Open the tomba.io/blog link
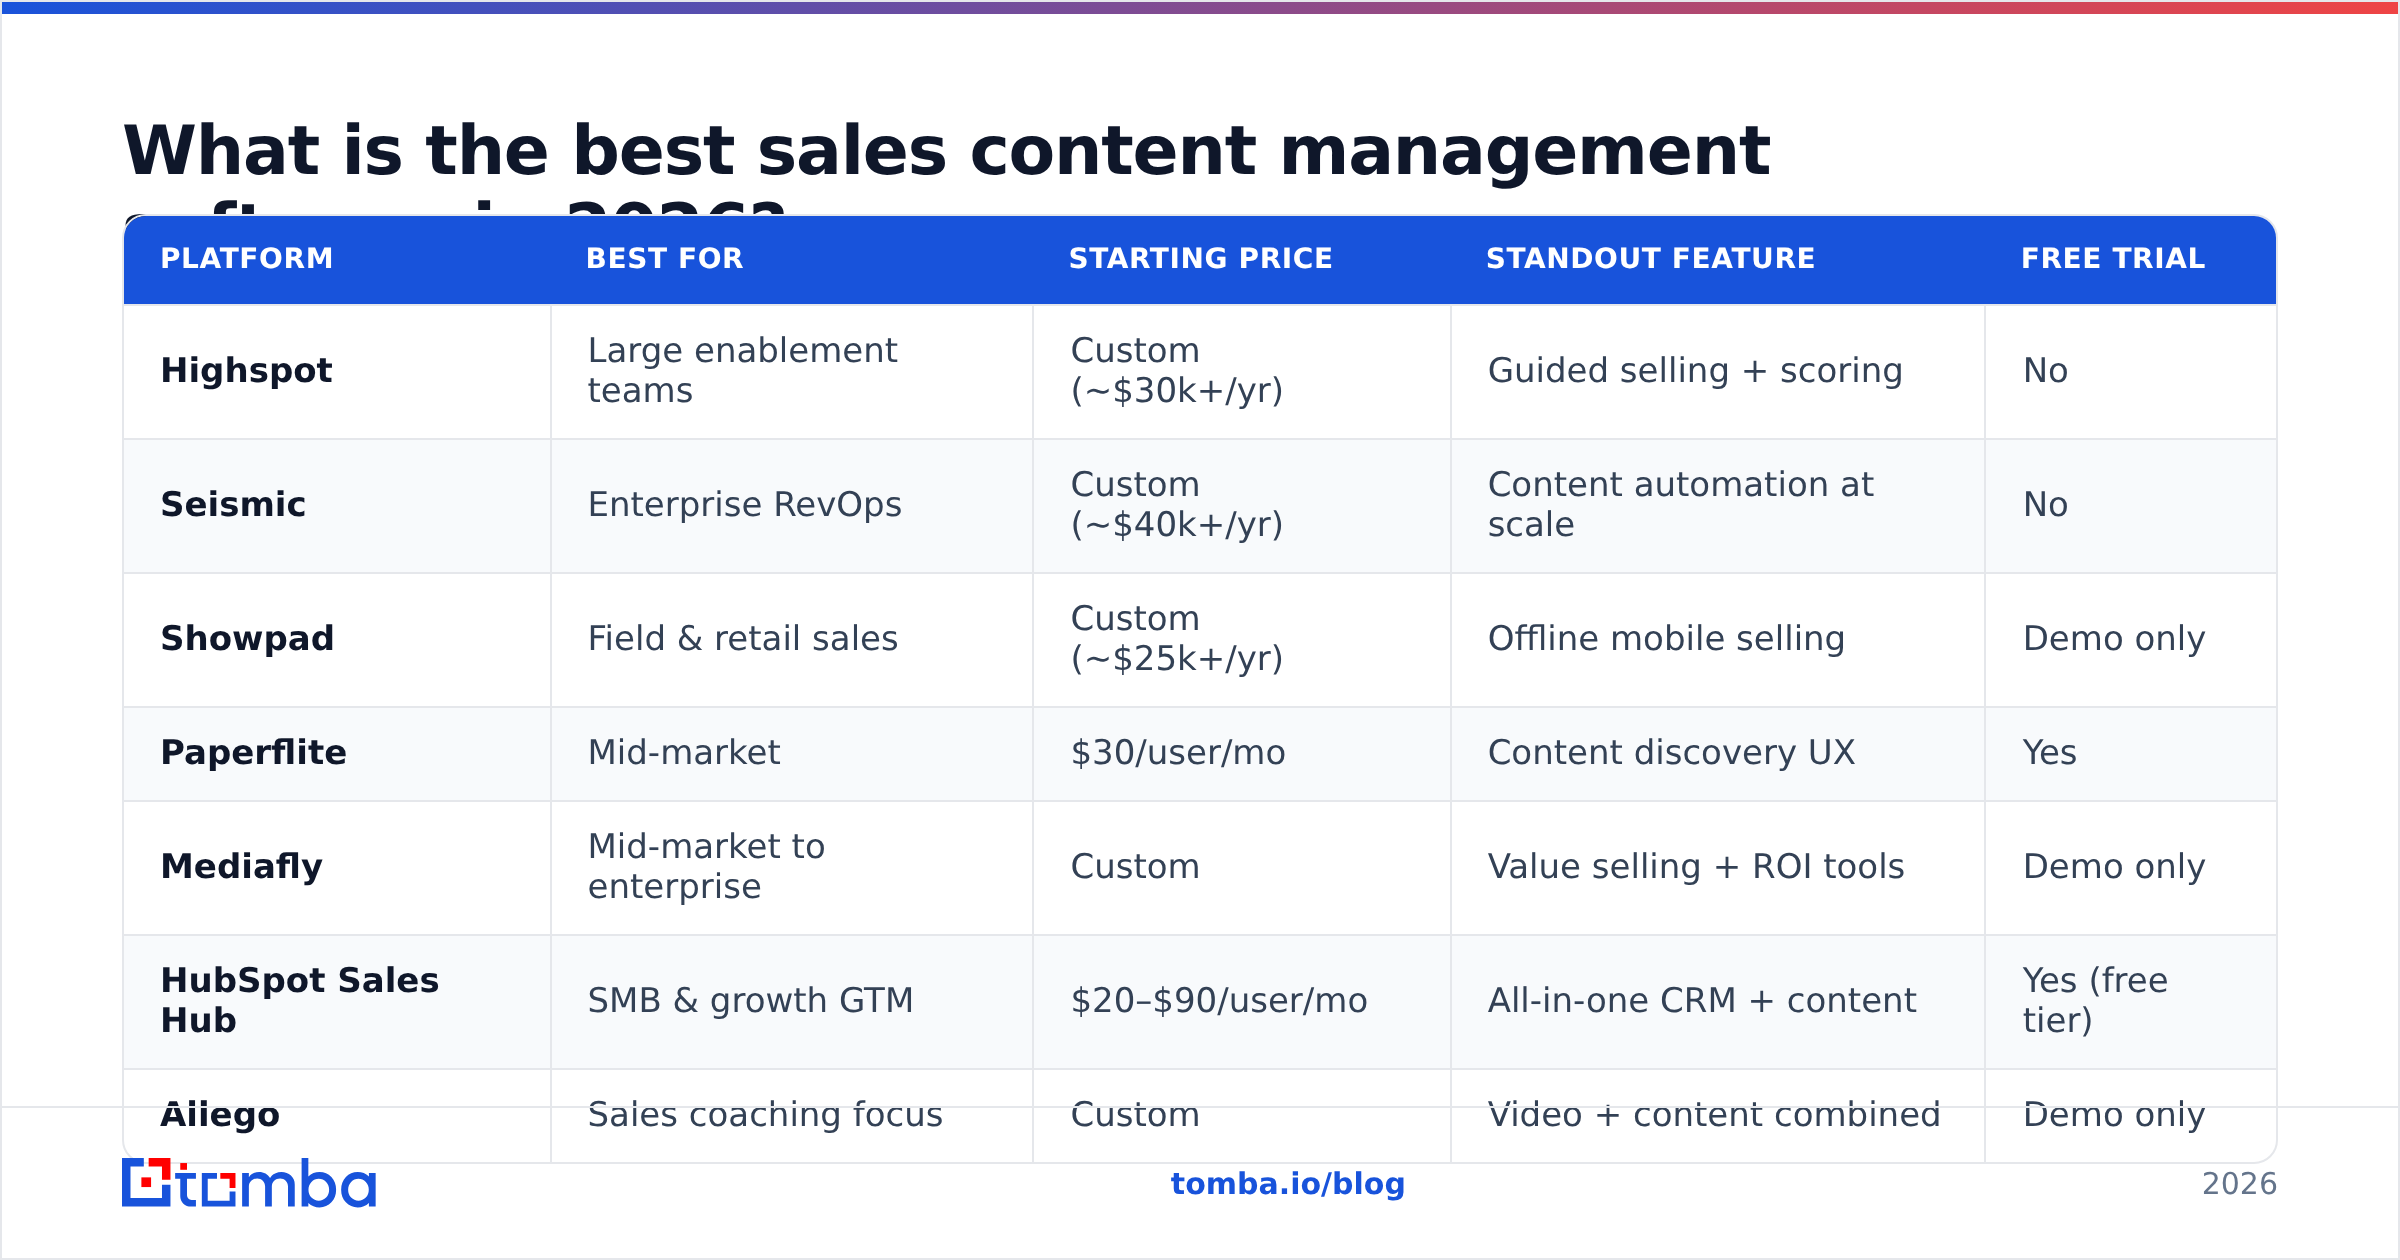This screenshot has width=2400, height=1260. coord(1287,1184)
